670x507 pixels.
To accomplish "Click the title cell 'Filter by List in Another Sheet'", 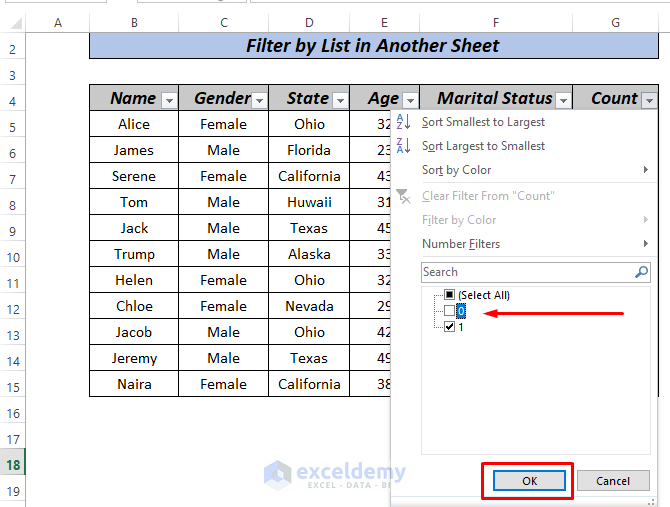I will coord(373,46).
